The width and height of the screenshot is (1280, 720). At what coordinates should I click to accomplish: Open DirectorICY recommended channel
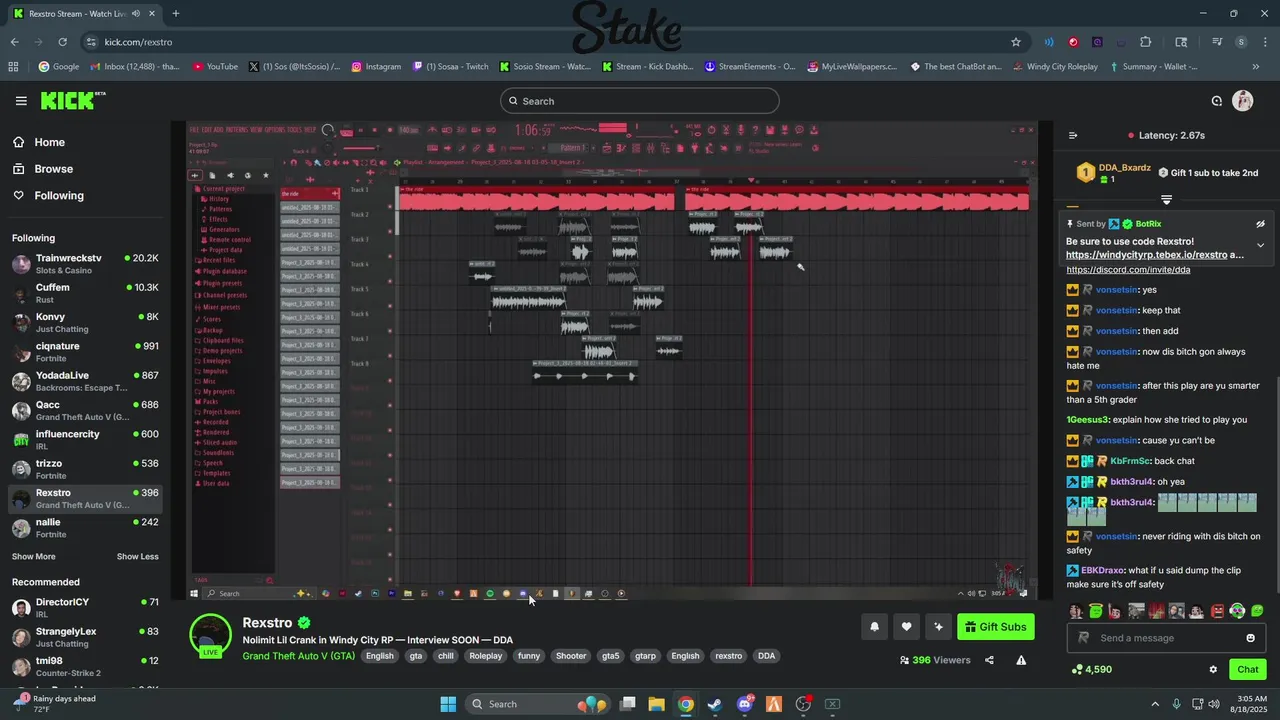85,608
